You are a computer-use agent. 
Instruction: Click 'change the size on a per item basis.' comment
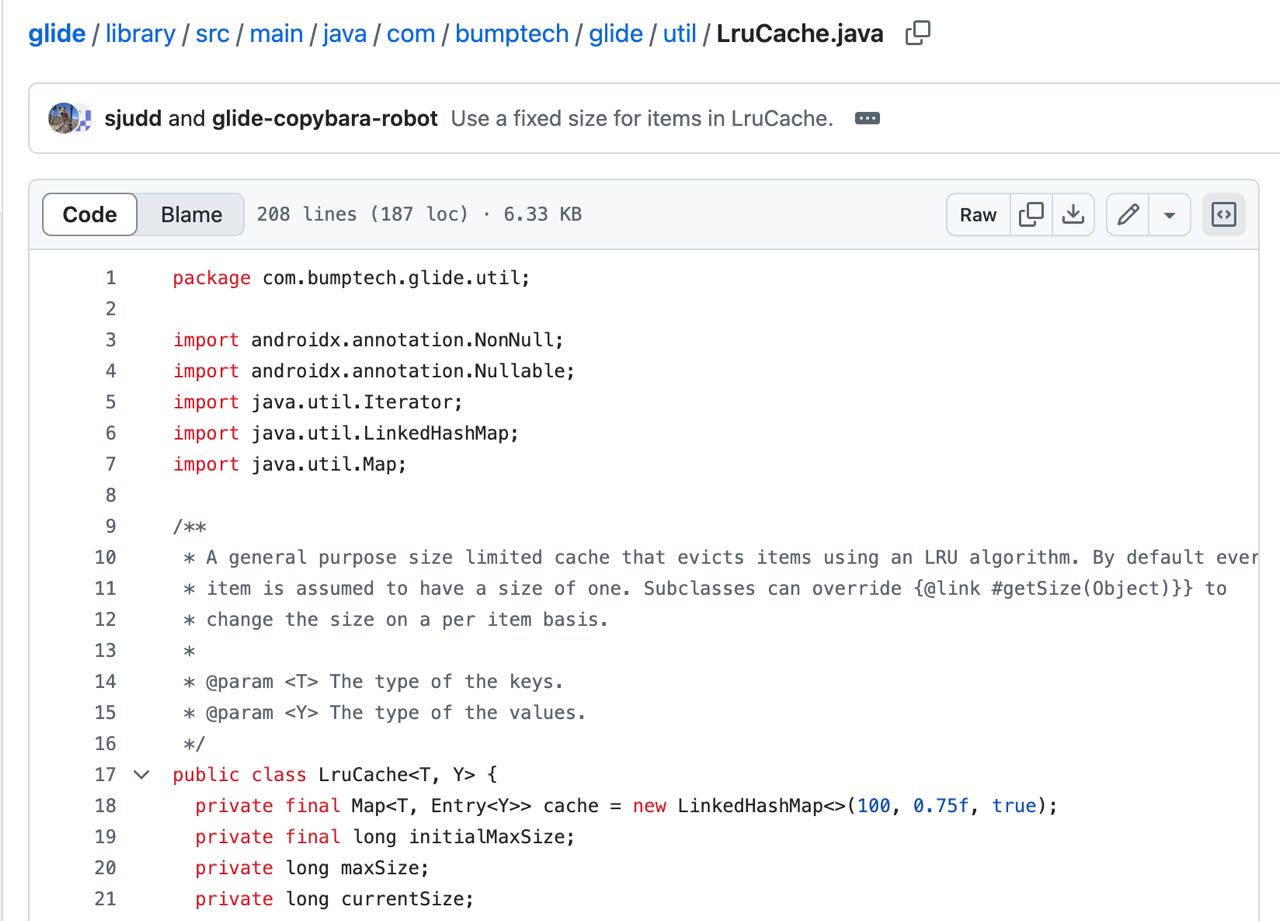coord(407,619)
